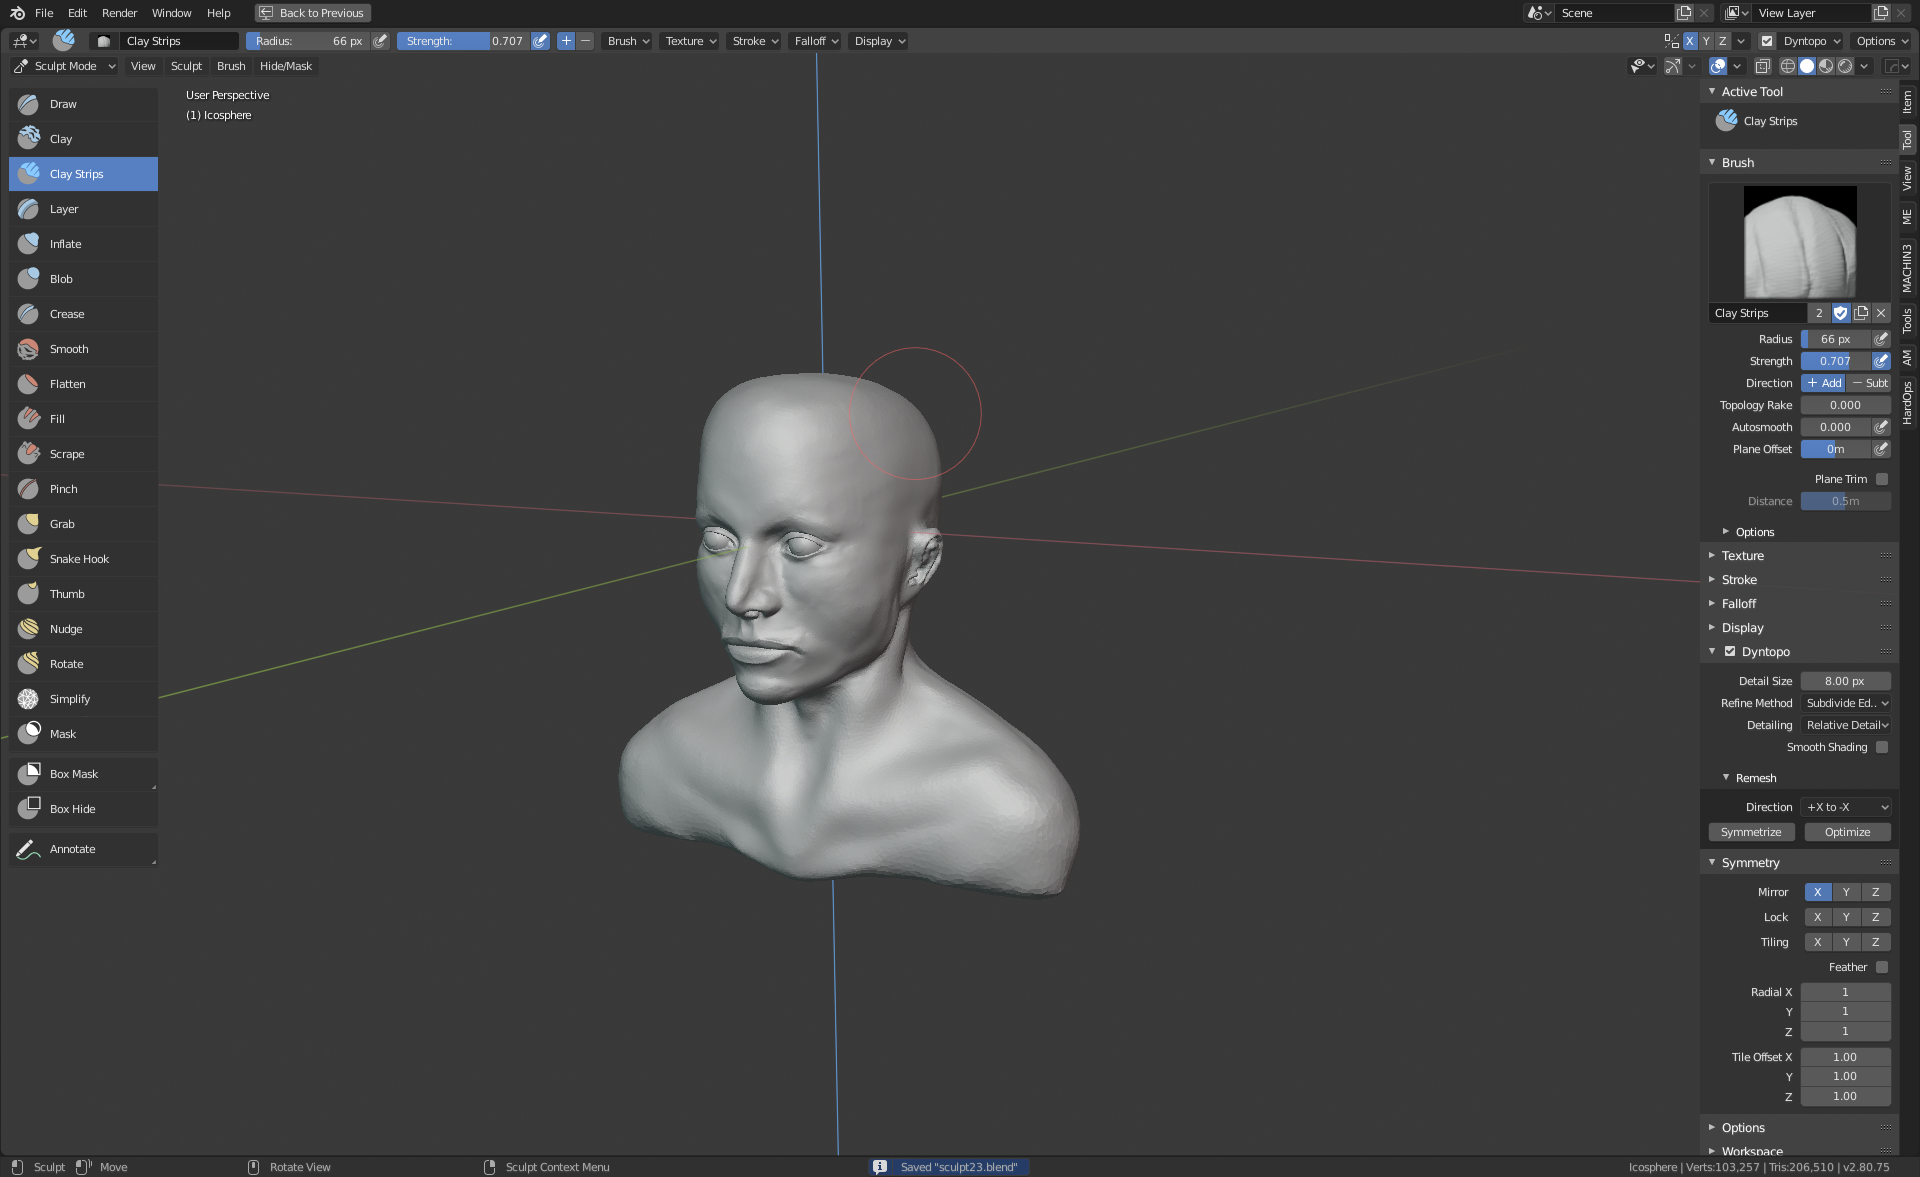Select the Annotate tool

click(x=73, y=849)
